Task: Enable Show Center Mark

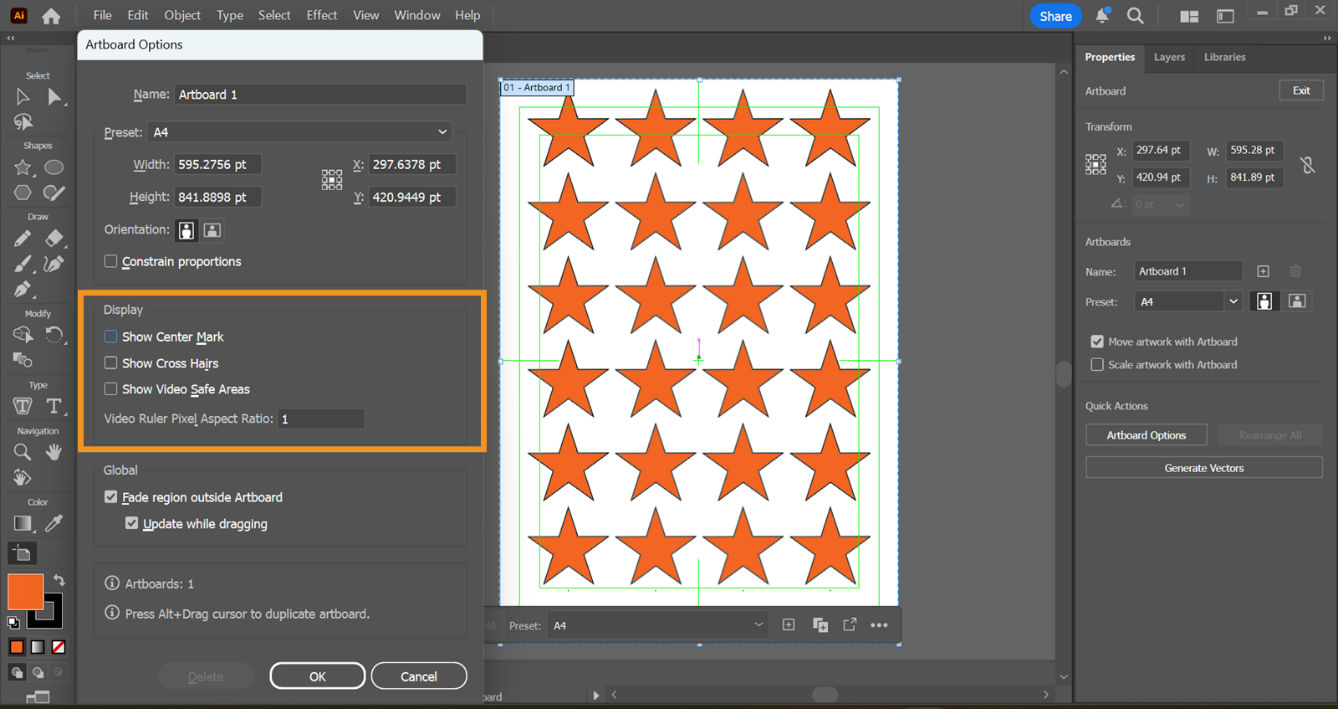Action: tap(110, 336)
